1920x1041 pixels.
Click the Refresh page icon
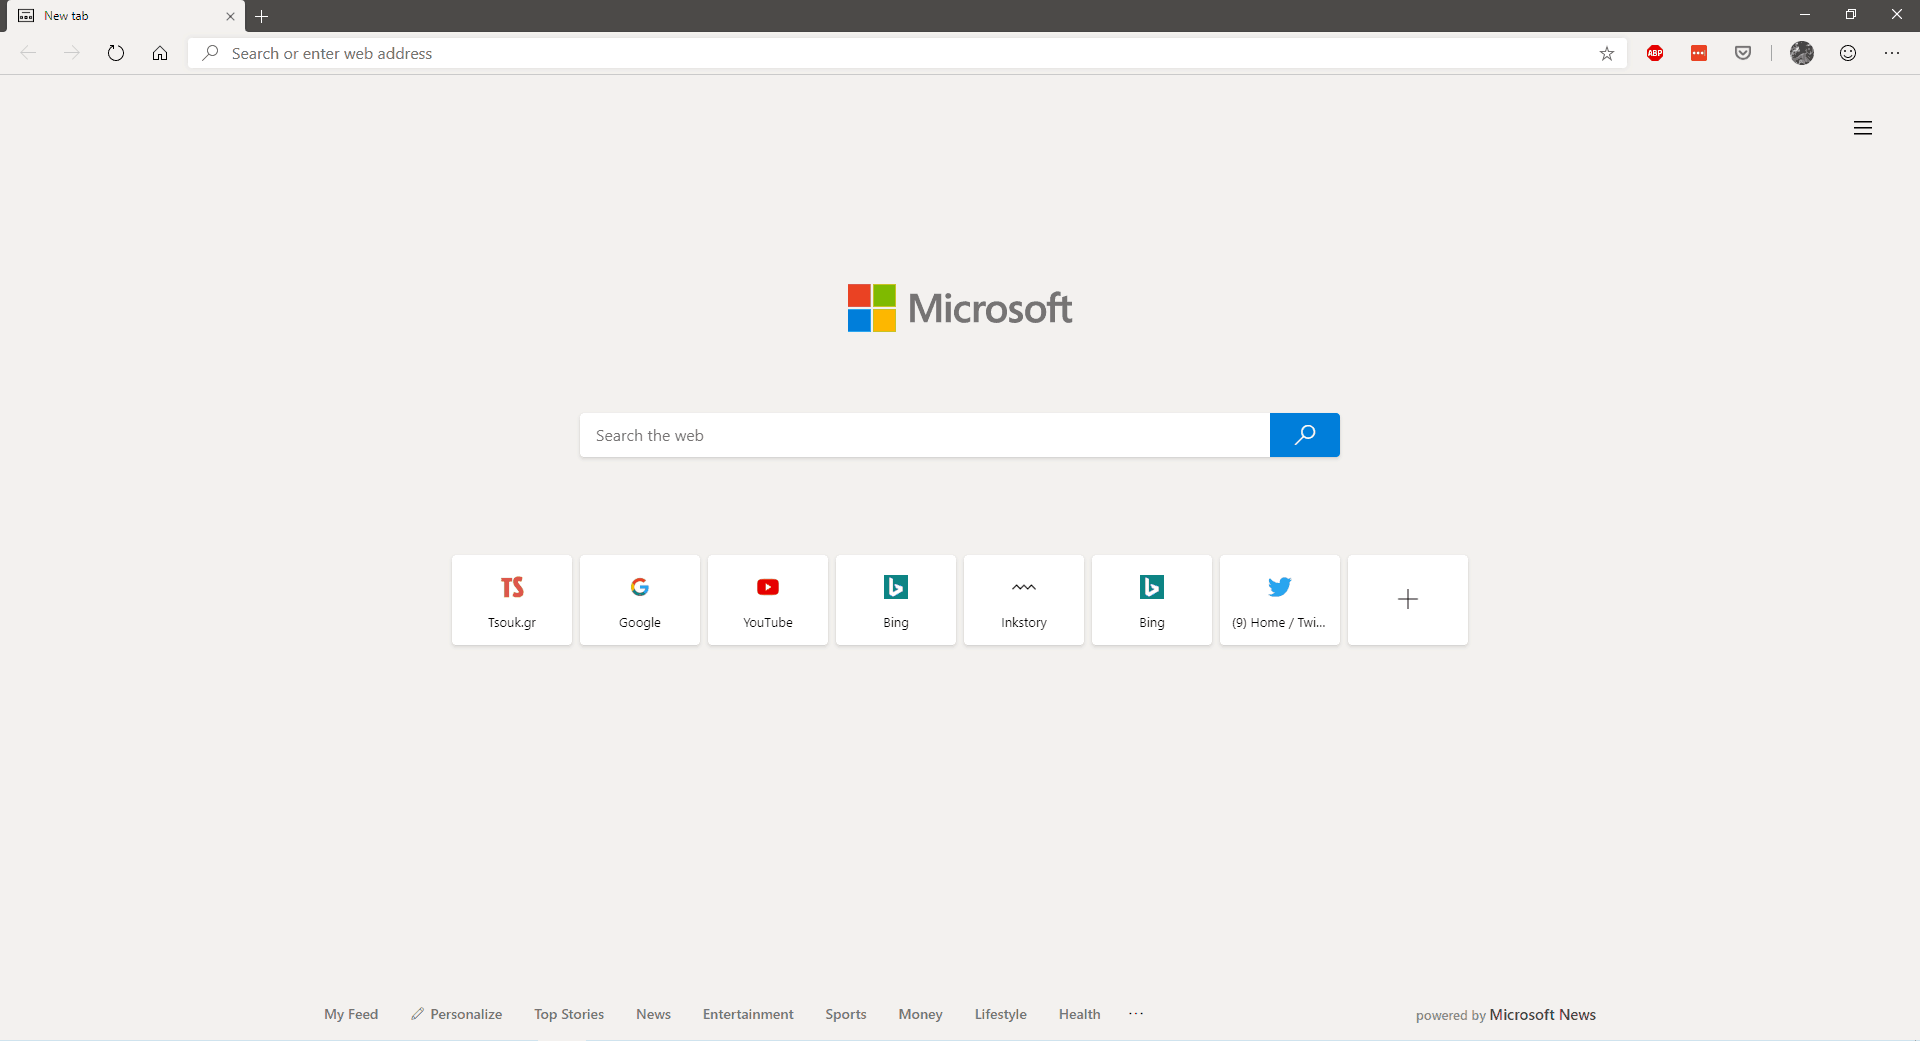tap(116, 53)
